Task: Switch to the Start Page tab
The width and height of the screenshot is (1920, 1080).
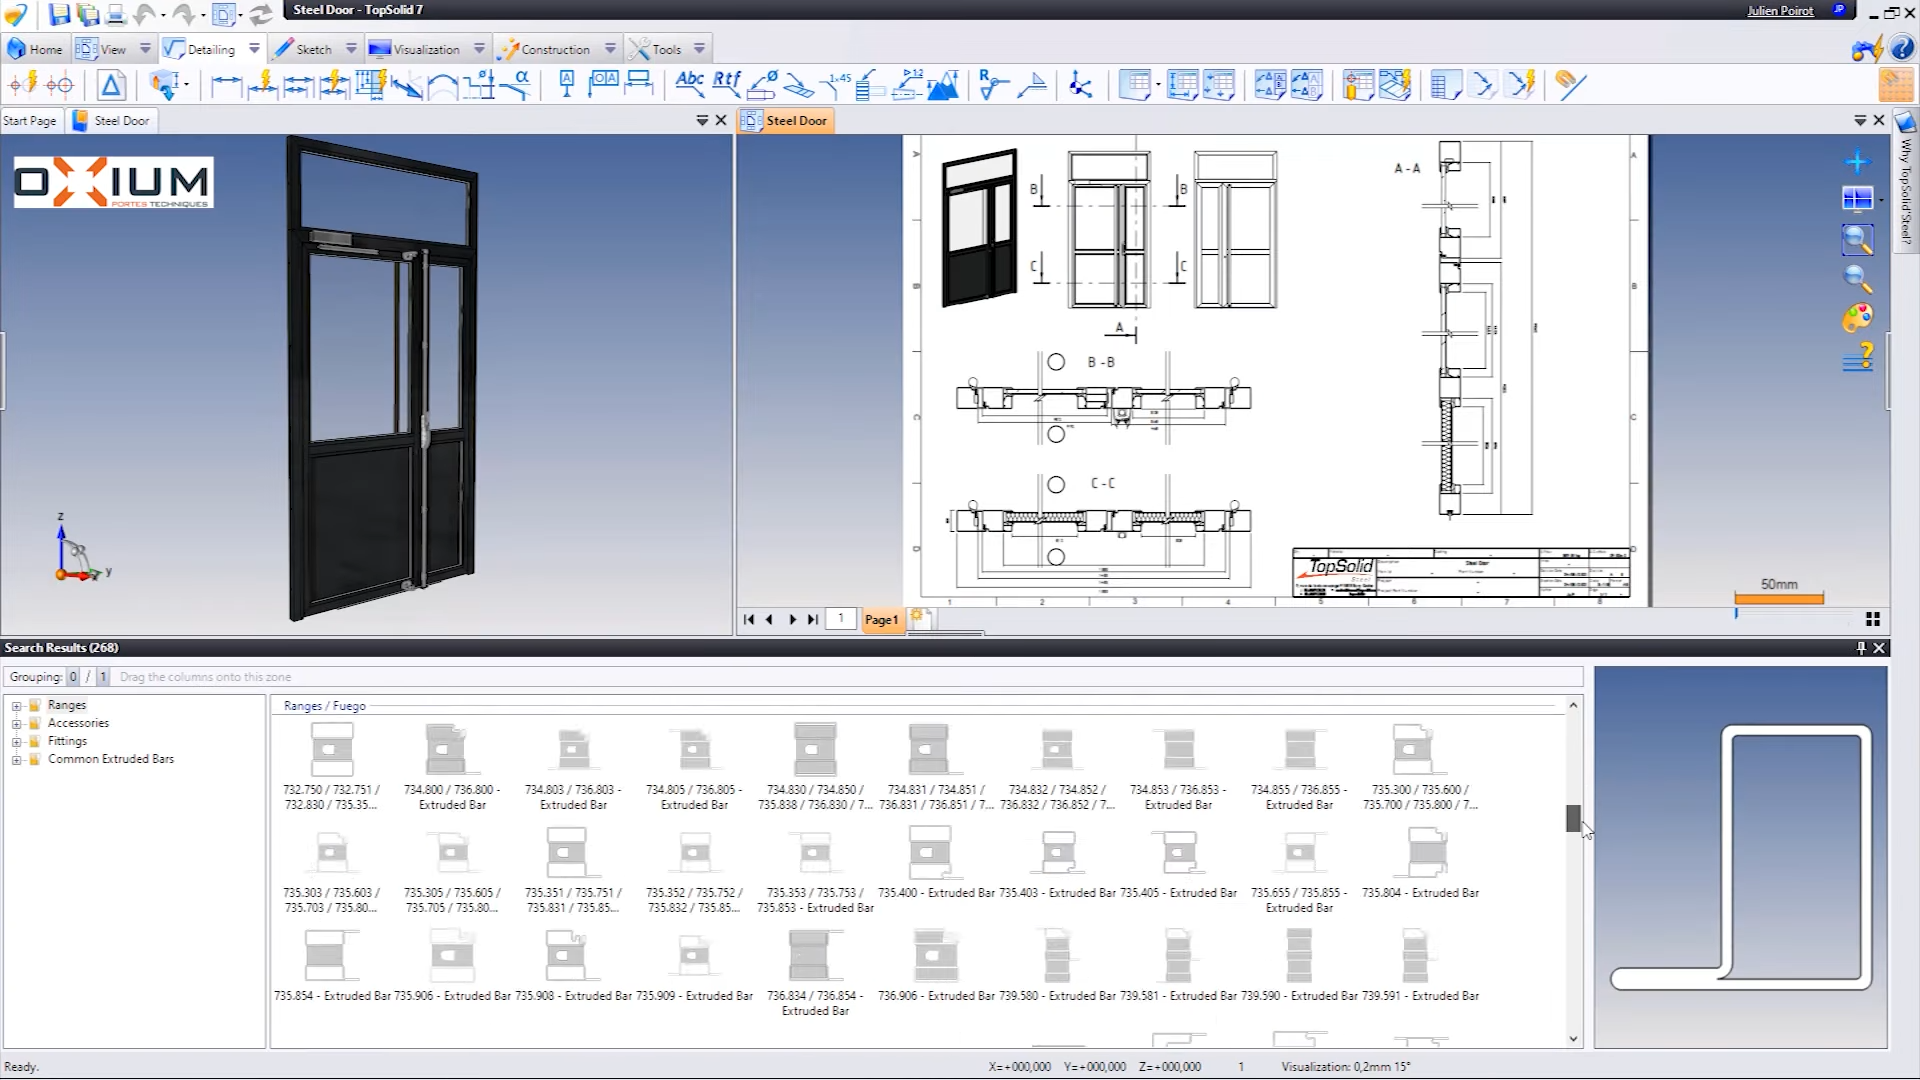Action: pyautogui.click(x=30, y=121)
